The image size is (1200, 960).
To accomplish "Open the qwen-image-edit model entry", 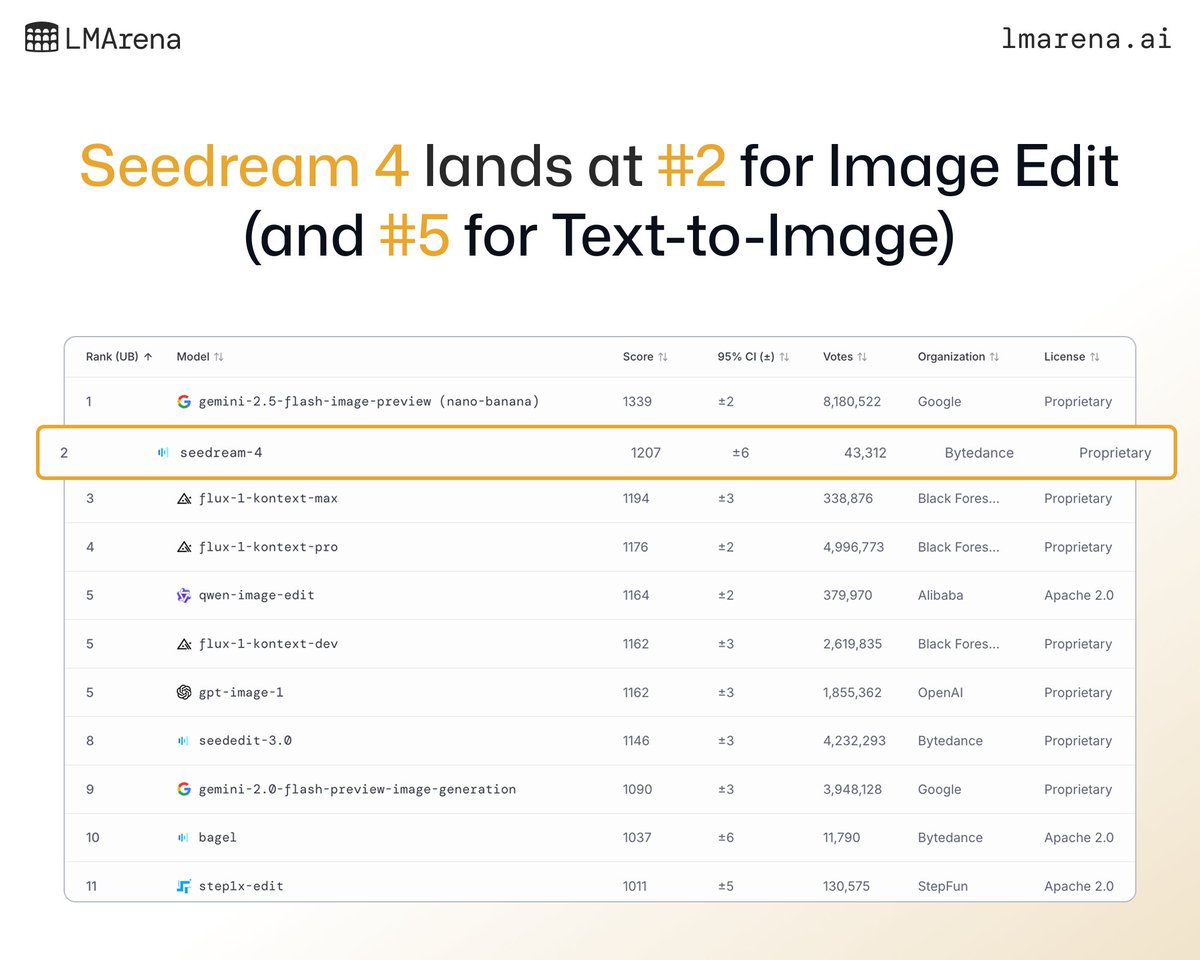I will pyautogui.click(x=257, y=595).
